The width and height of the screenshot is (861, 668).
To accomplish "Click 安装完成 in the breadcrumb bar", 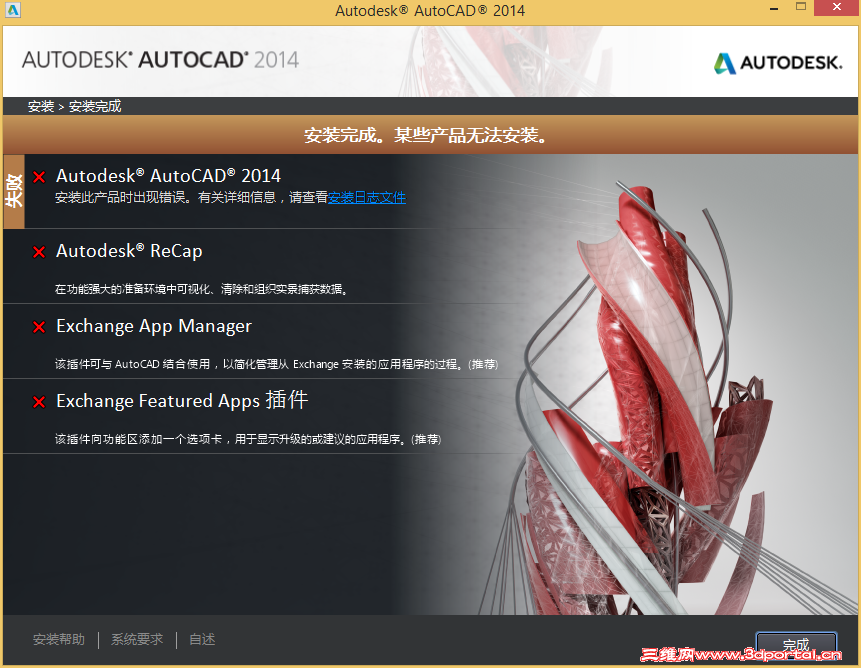I will tap(95, 105).
